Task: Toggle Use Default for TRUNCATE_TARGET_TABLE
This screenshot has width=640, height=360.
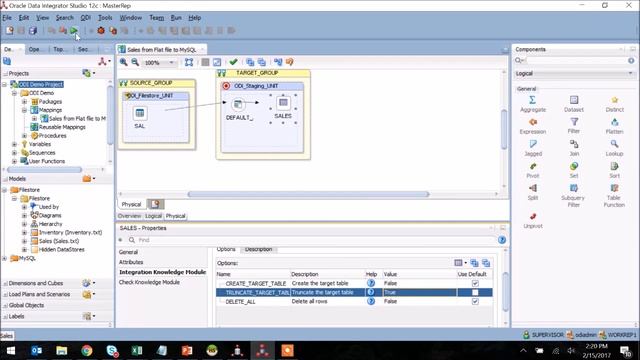Action: point(475,292)
